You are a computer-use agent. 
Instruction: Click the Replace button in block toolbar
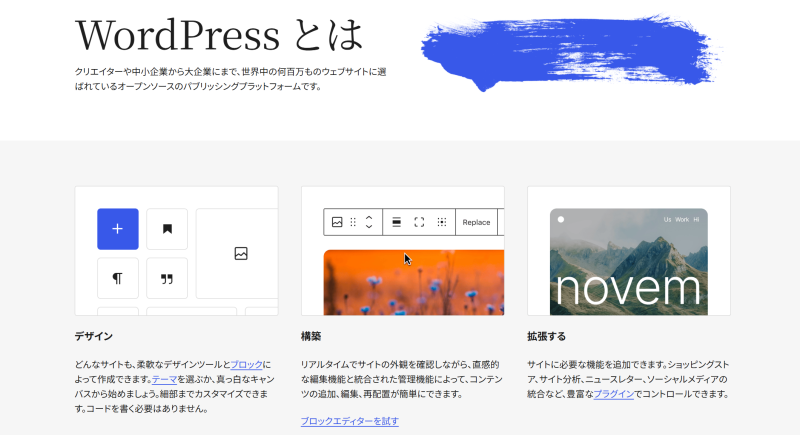(x=476, y=222)
